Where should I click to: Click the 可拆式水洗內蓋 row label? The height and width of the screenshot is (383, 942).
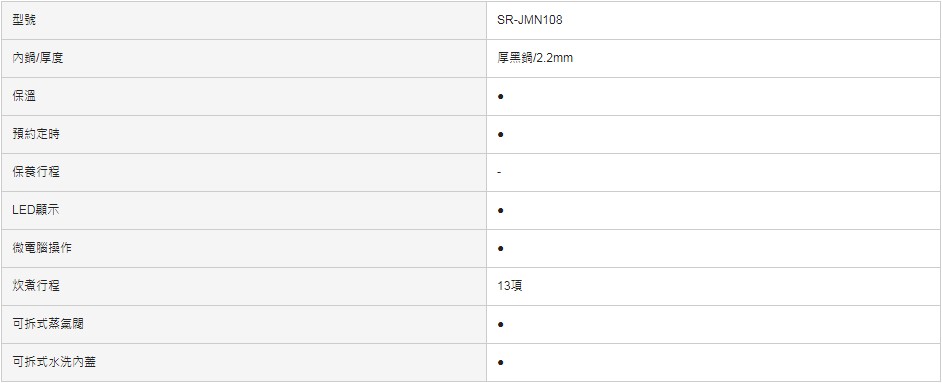click(54, 362)
